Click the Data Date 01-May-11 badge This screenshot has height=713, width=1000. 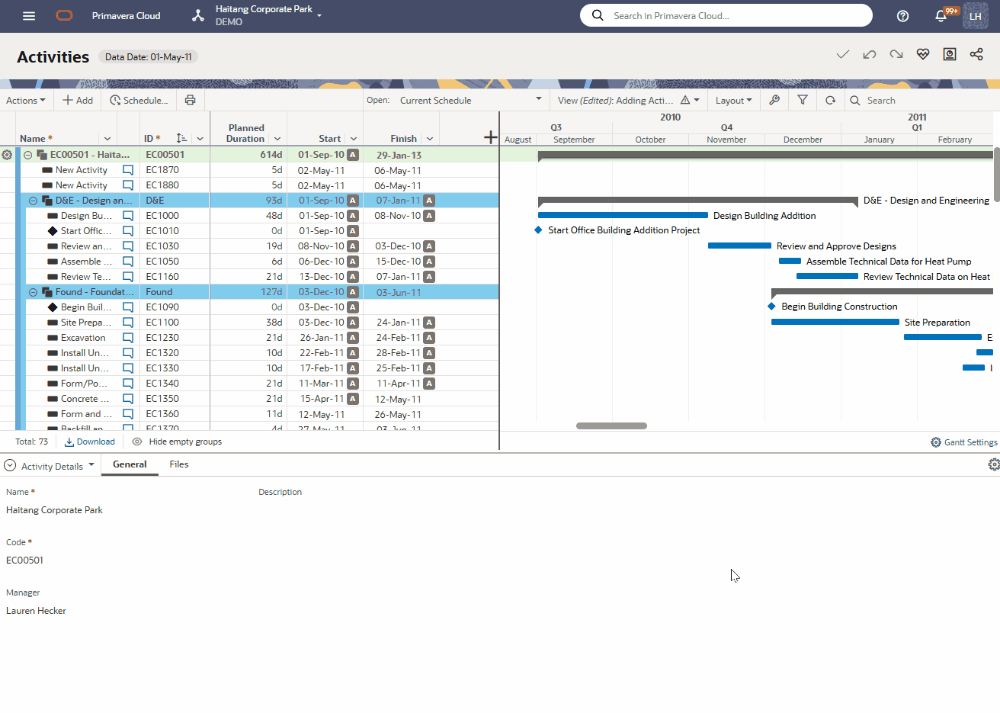coord(148,57)
